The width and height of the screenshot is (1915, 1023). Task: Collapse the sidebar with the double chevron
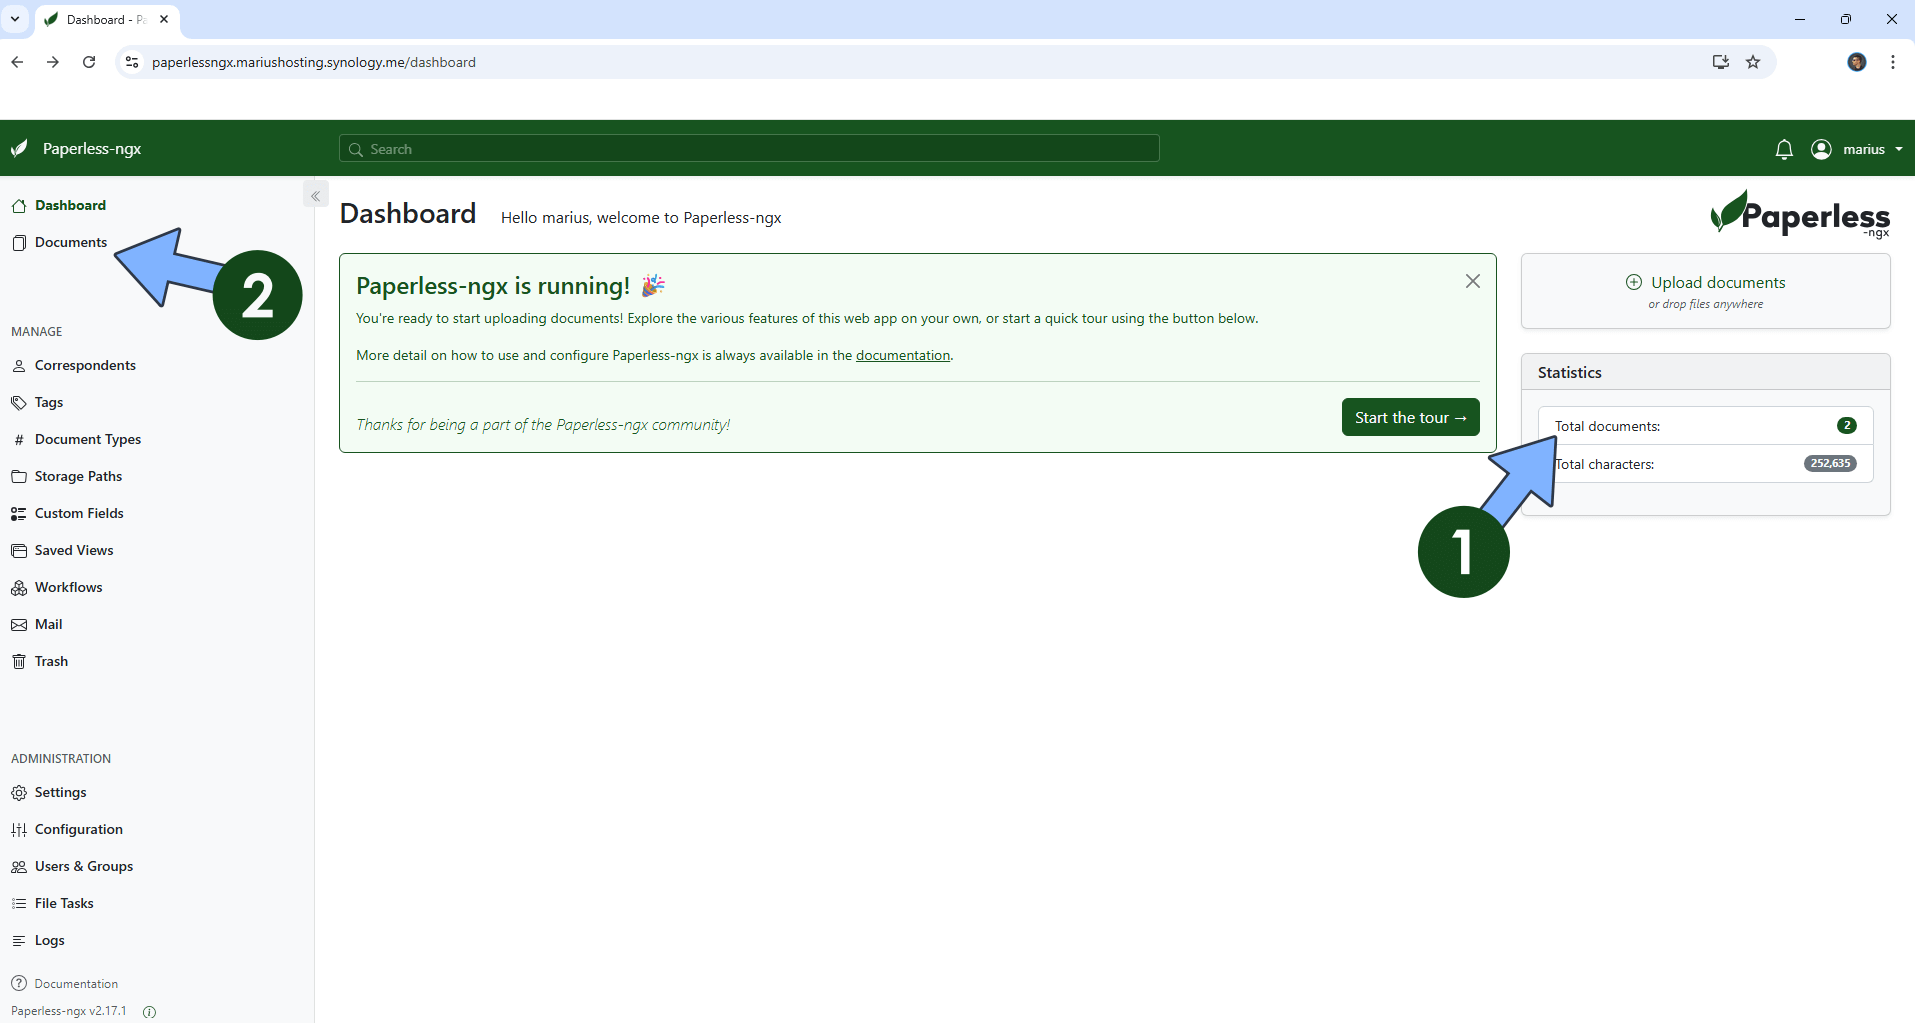click(315, 196)
